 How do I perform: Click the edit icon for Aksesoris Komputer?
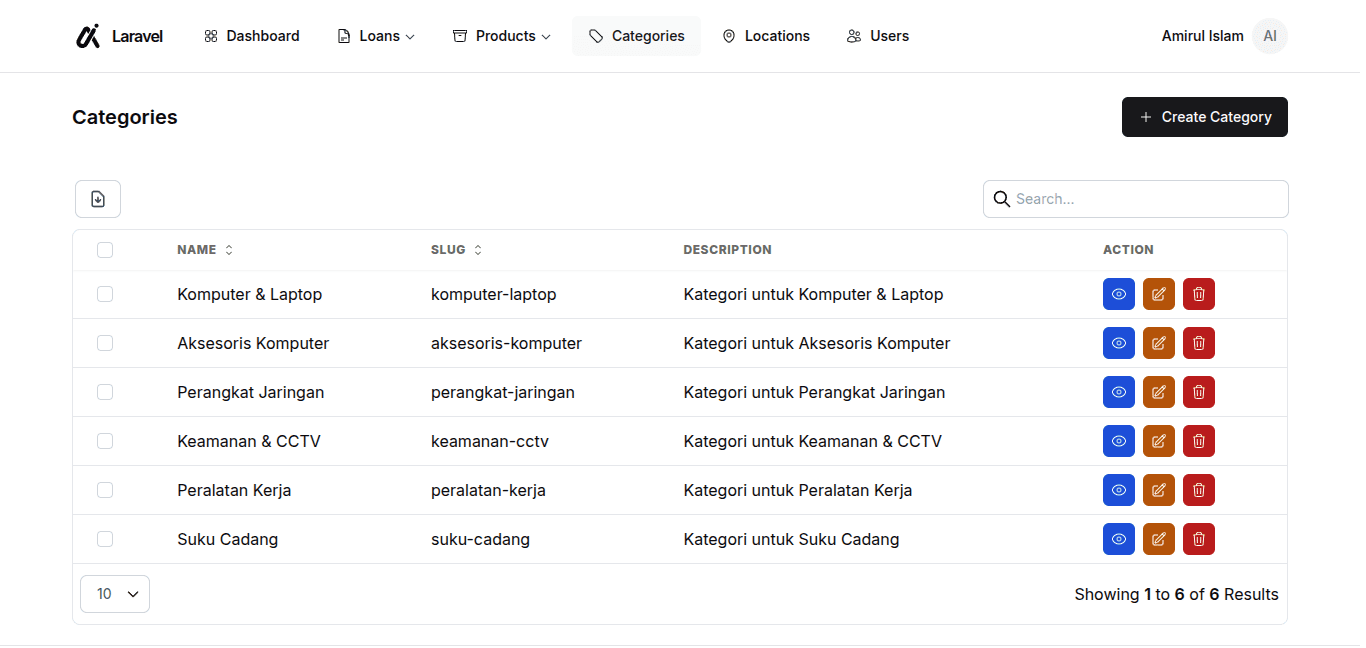1159,343
